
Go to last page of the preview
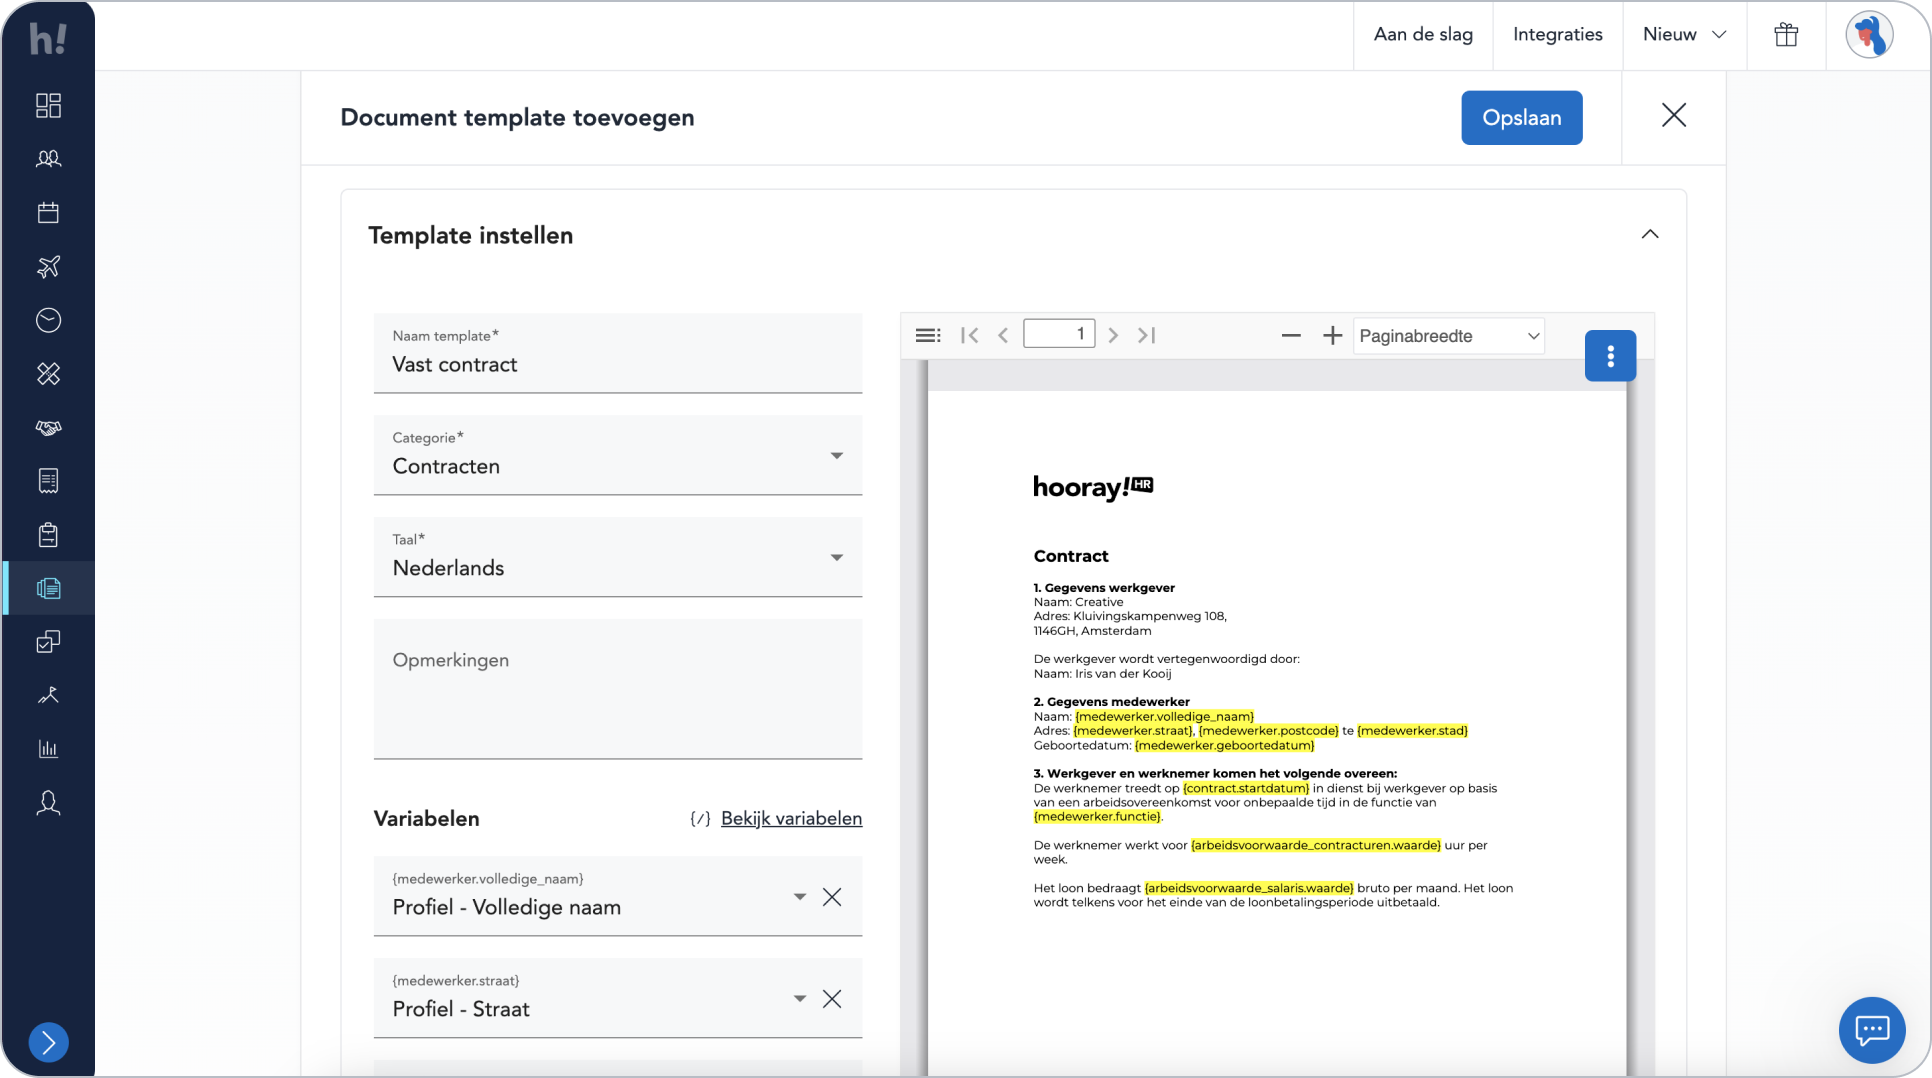point(1147,335)
